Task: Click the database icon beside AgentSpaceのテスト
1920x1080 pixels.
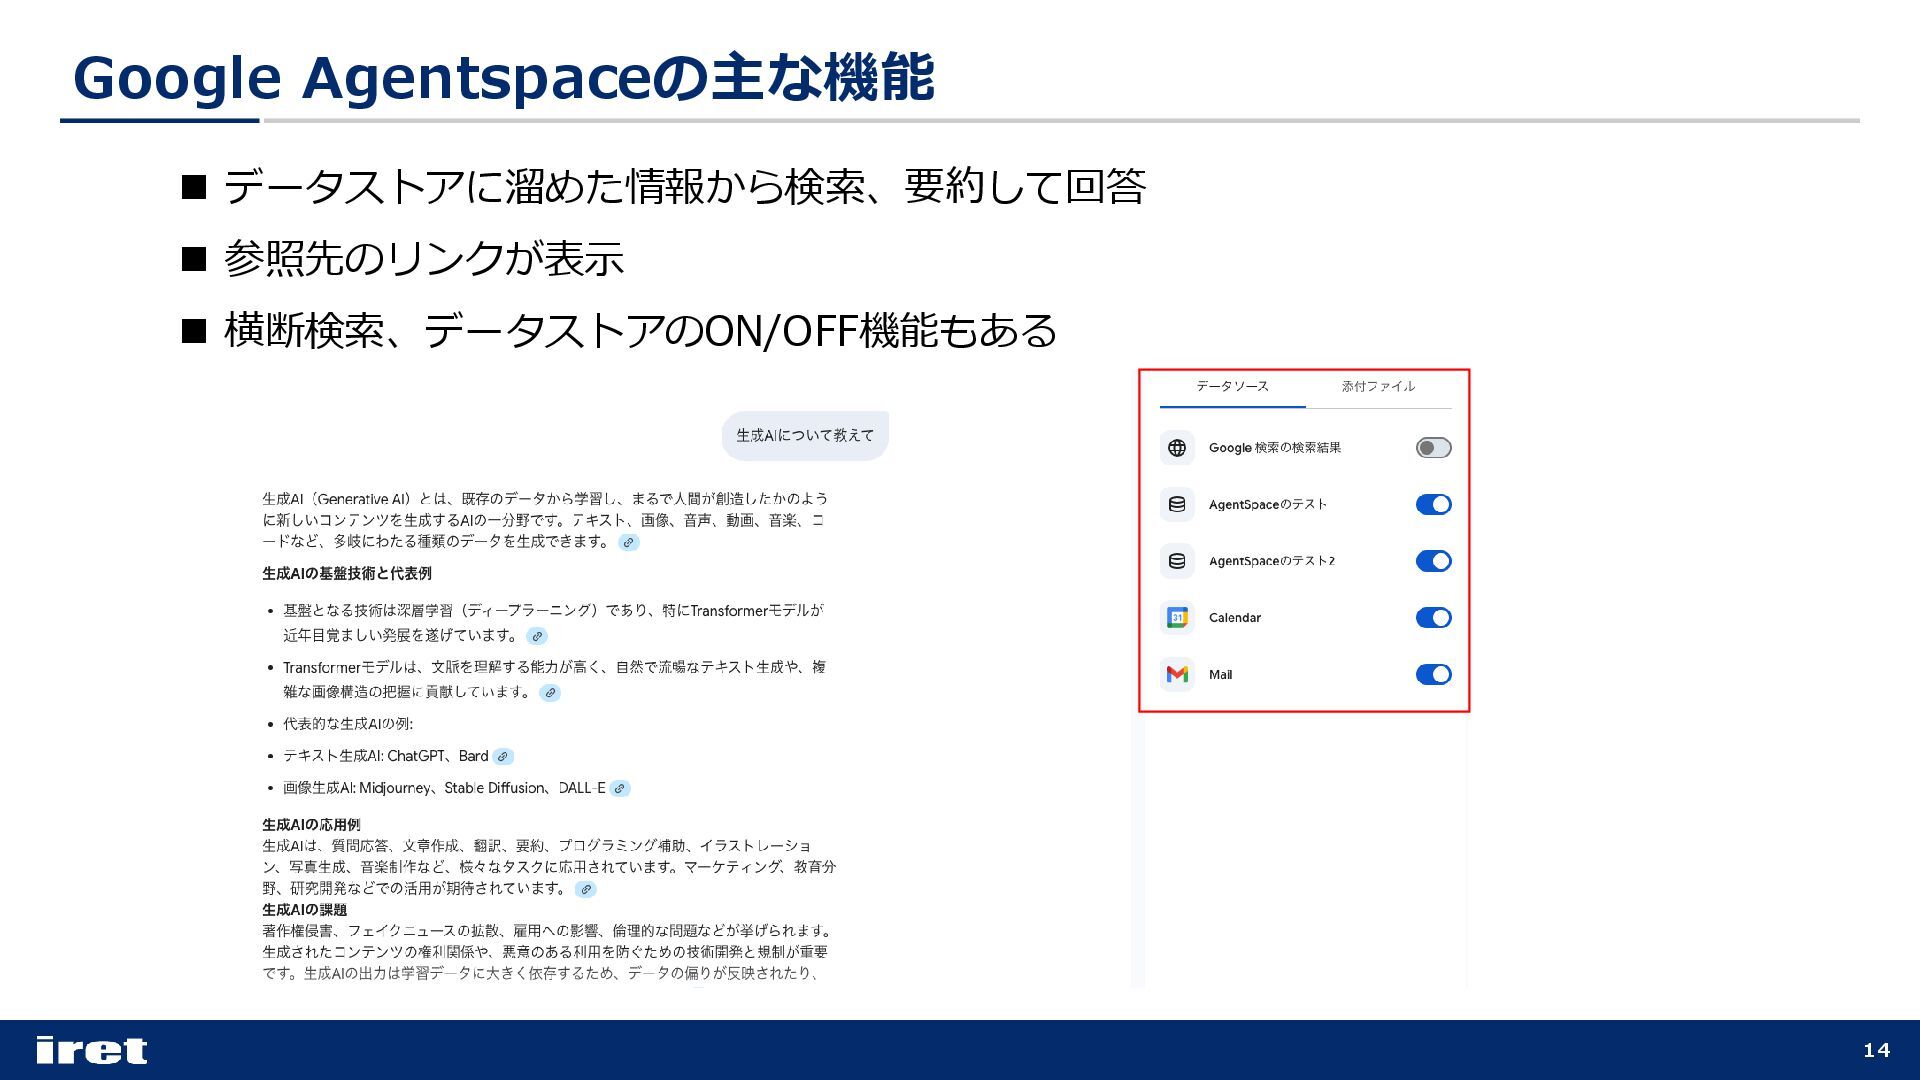Action: click(1177, 504)
